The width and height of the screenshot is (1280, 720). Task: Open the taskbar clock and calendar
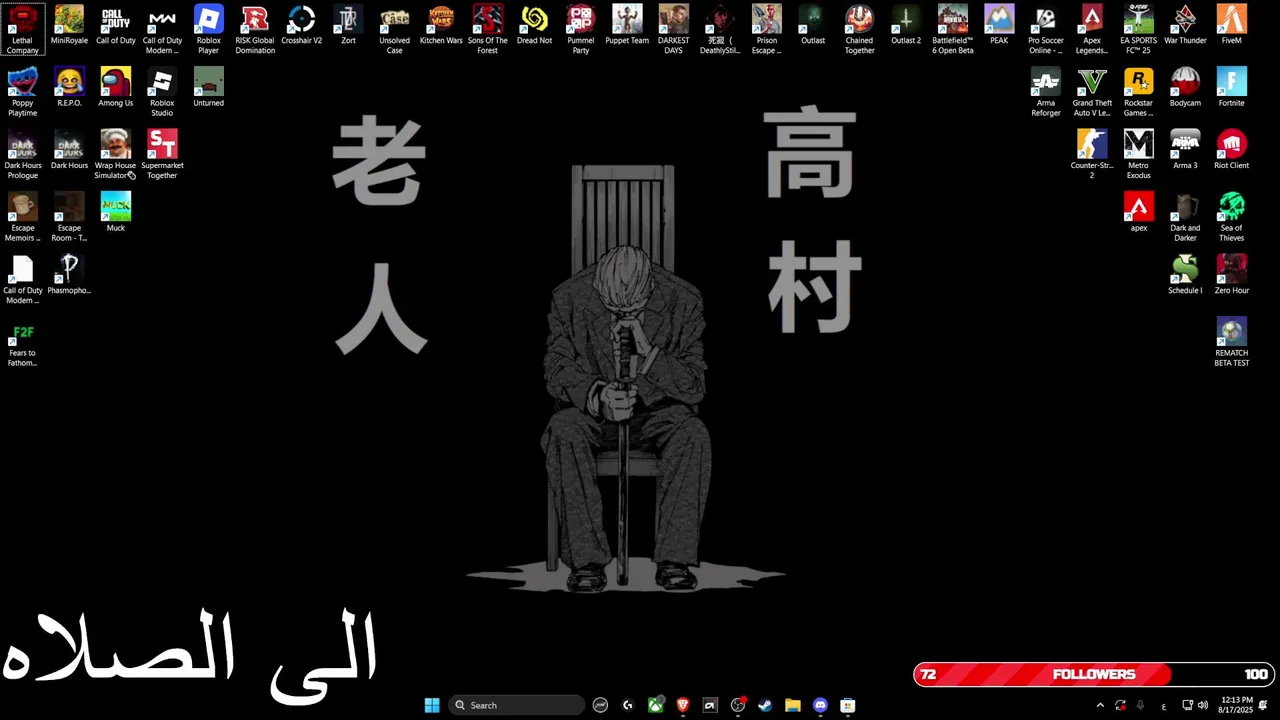click(x=1236, y=705)
